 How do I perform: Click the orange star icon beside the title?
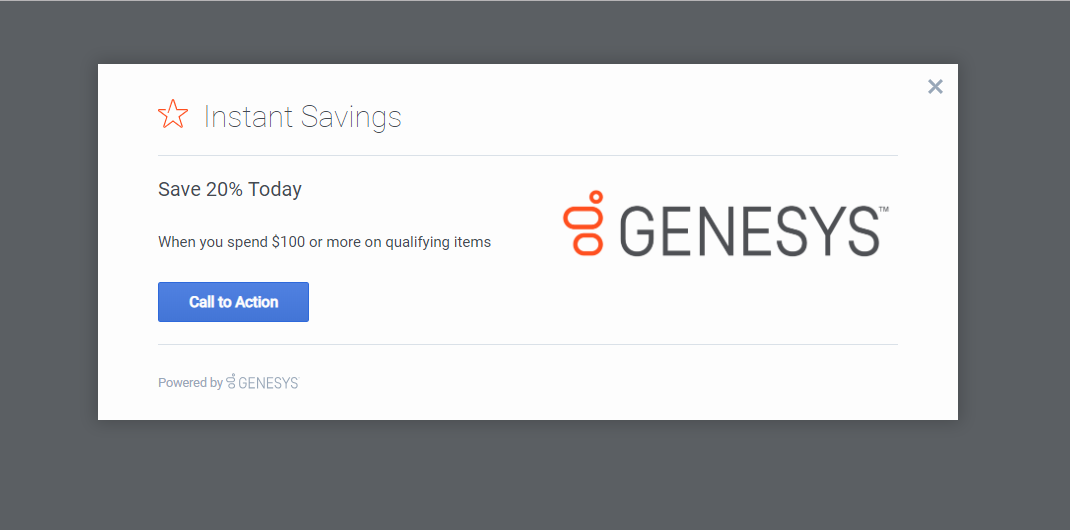click(173, 115)
